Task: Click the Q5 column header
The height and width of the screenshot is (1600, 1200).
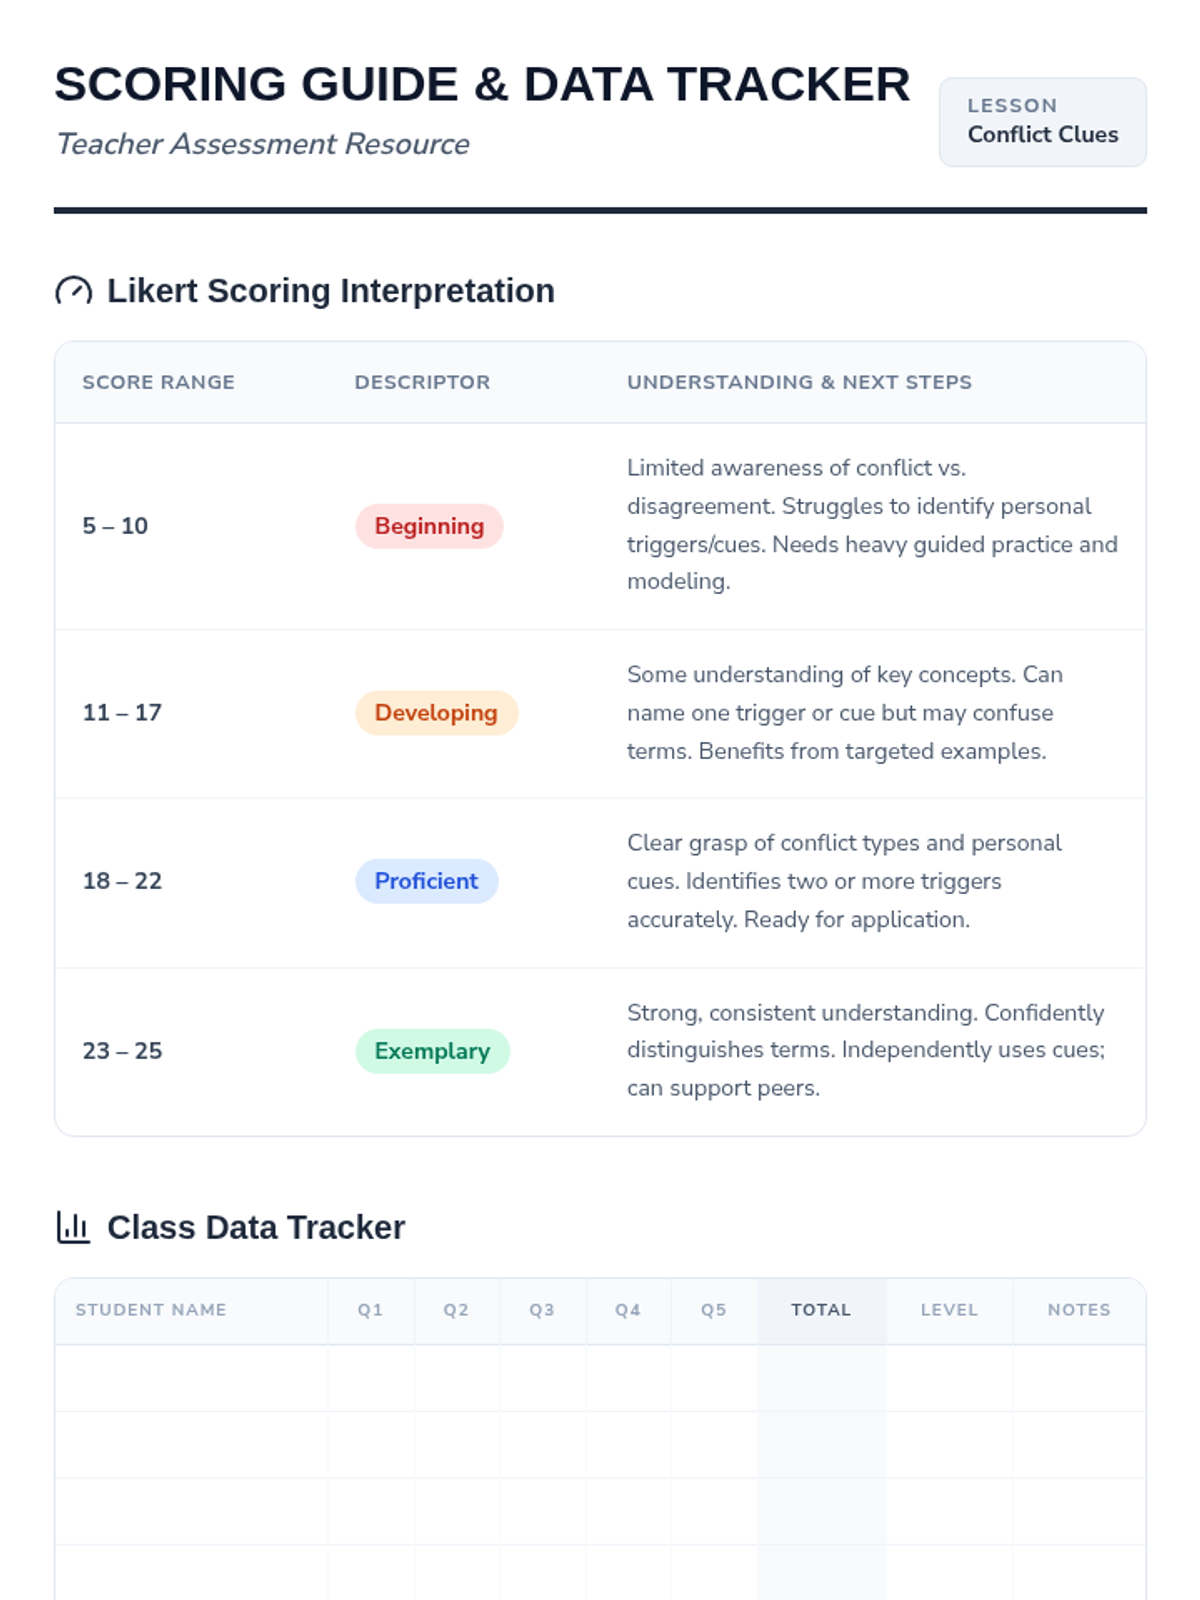Action: coord(714,1310)
